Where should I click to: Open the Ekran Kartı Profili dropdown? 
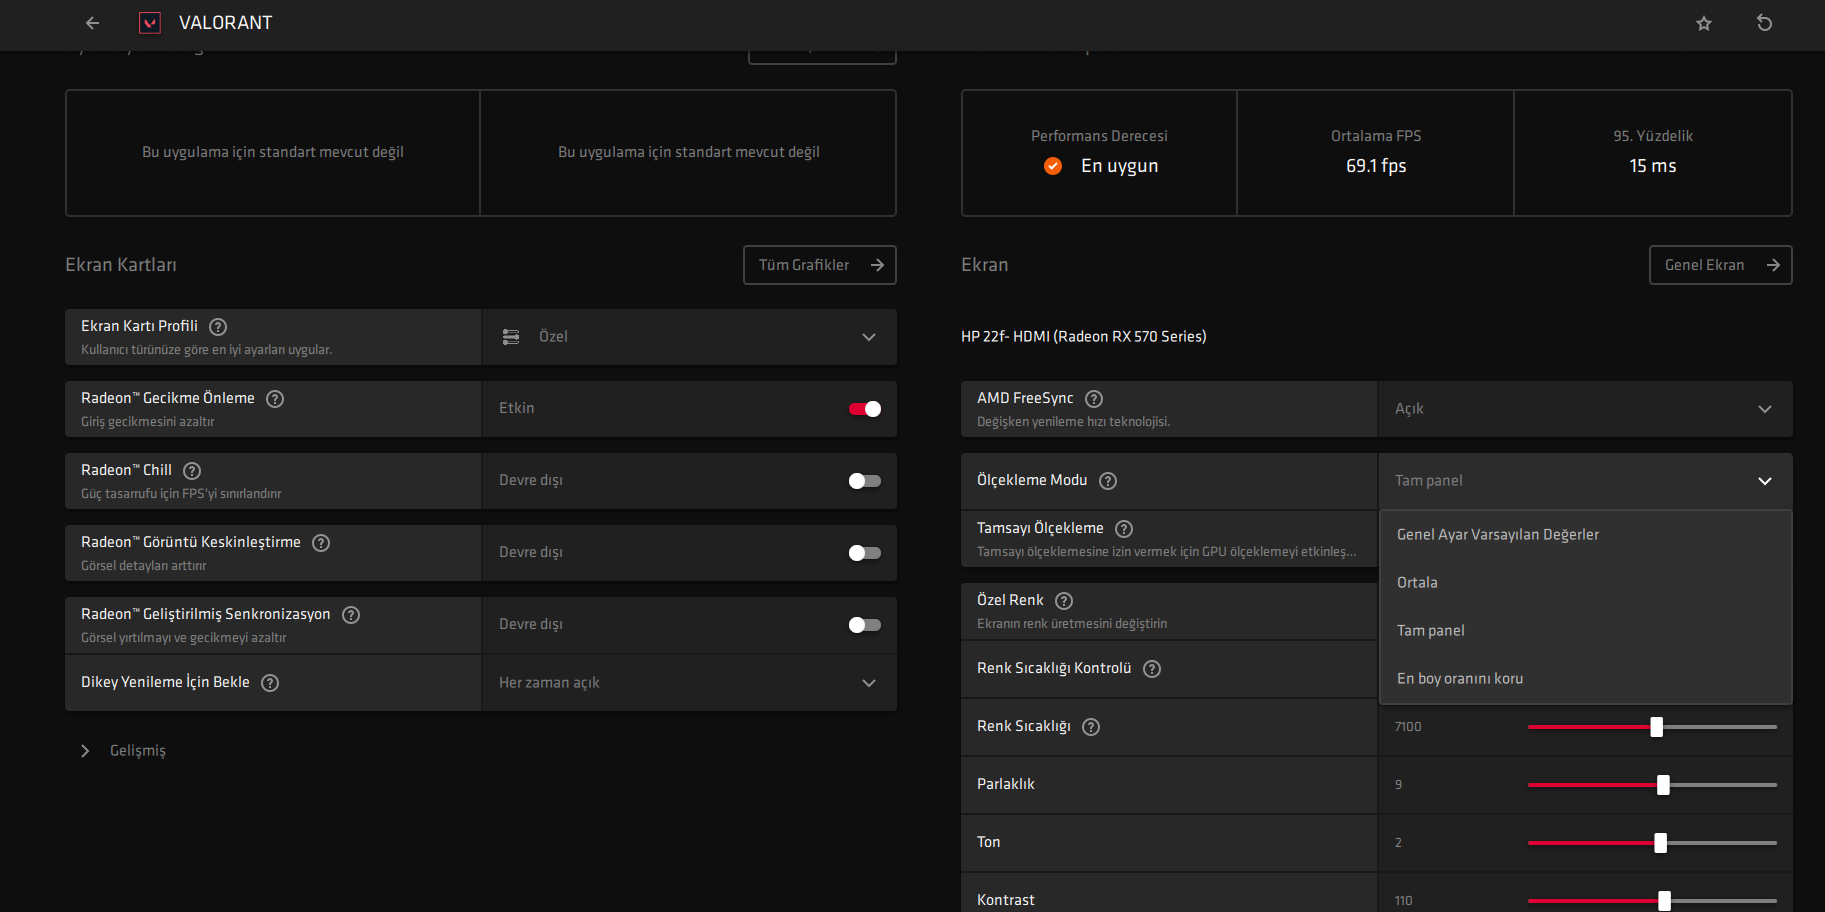[689, 337]
